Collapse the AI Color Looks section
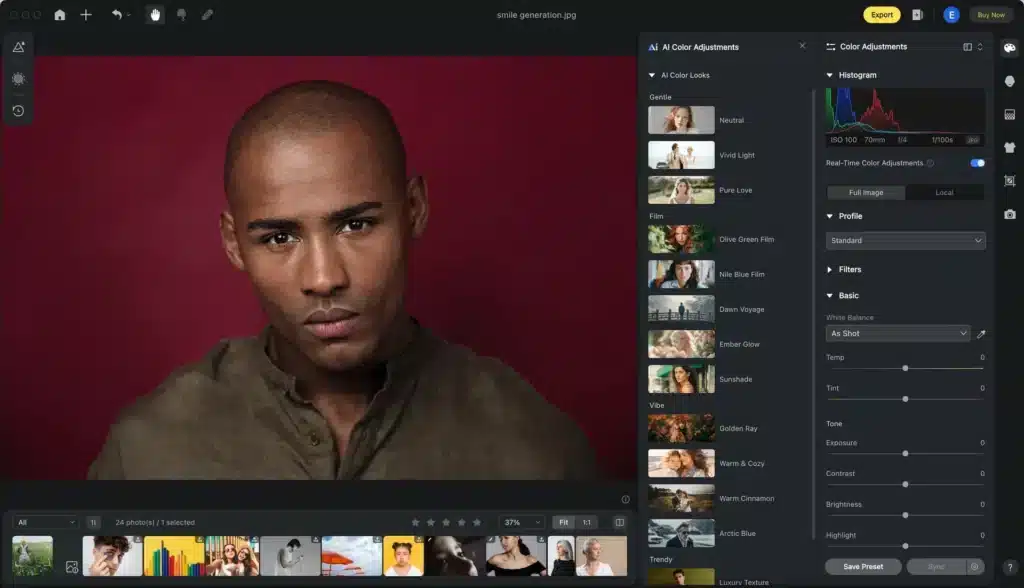Screen dimensions: 1024x588 coord(652,75)
